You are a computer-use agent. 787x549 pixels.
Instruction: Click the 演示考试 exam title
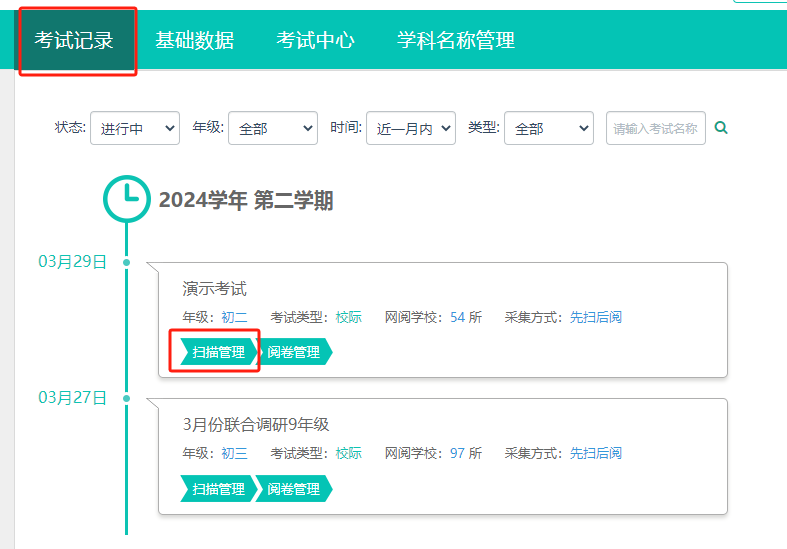point(214,289)
